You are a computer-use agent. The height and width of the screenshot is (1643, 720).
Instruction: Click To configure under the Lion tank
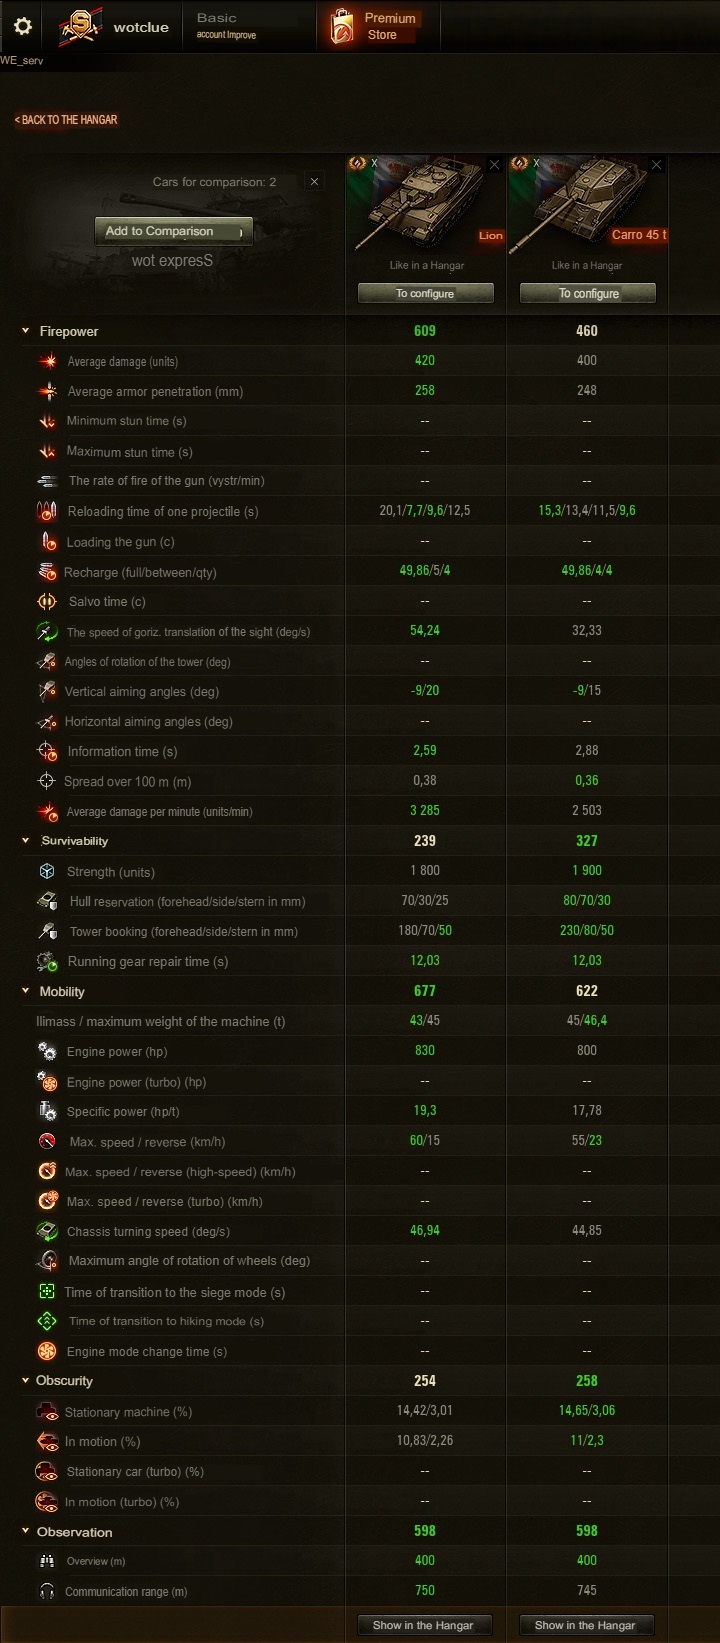(426, 293)
